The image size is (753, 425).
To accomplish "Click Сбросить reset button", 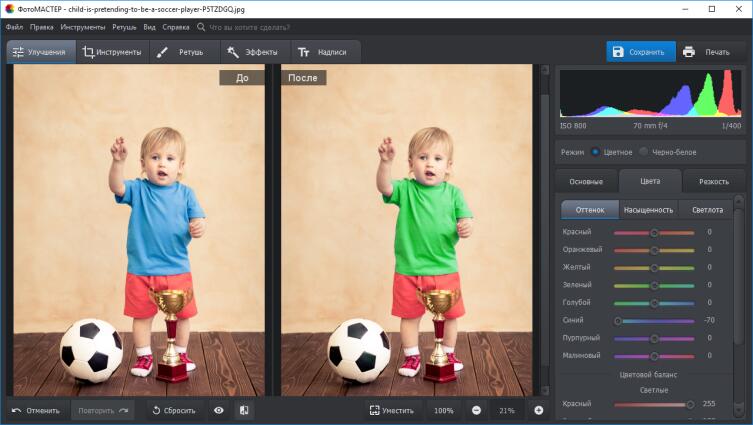I will (173, 410).
